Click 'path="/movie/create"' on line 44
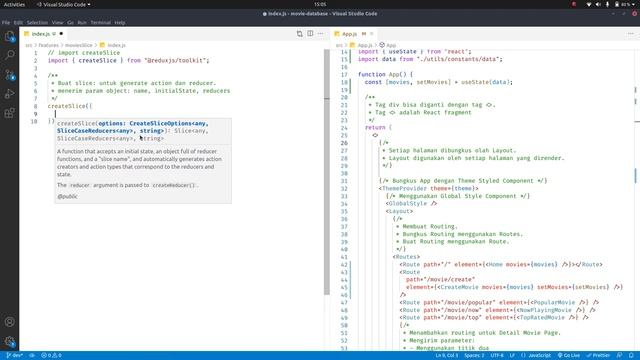 click(440, 280)
